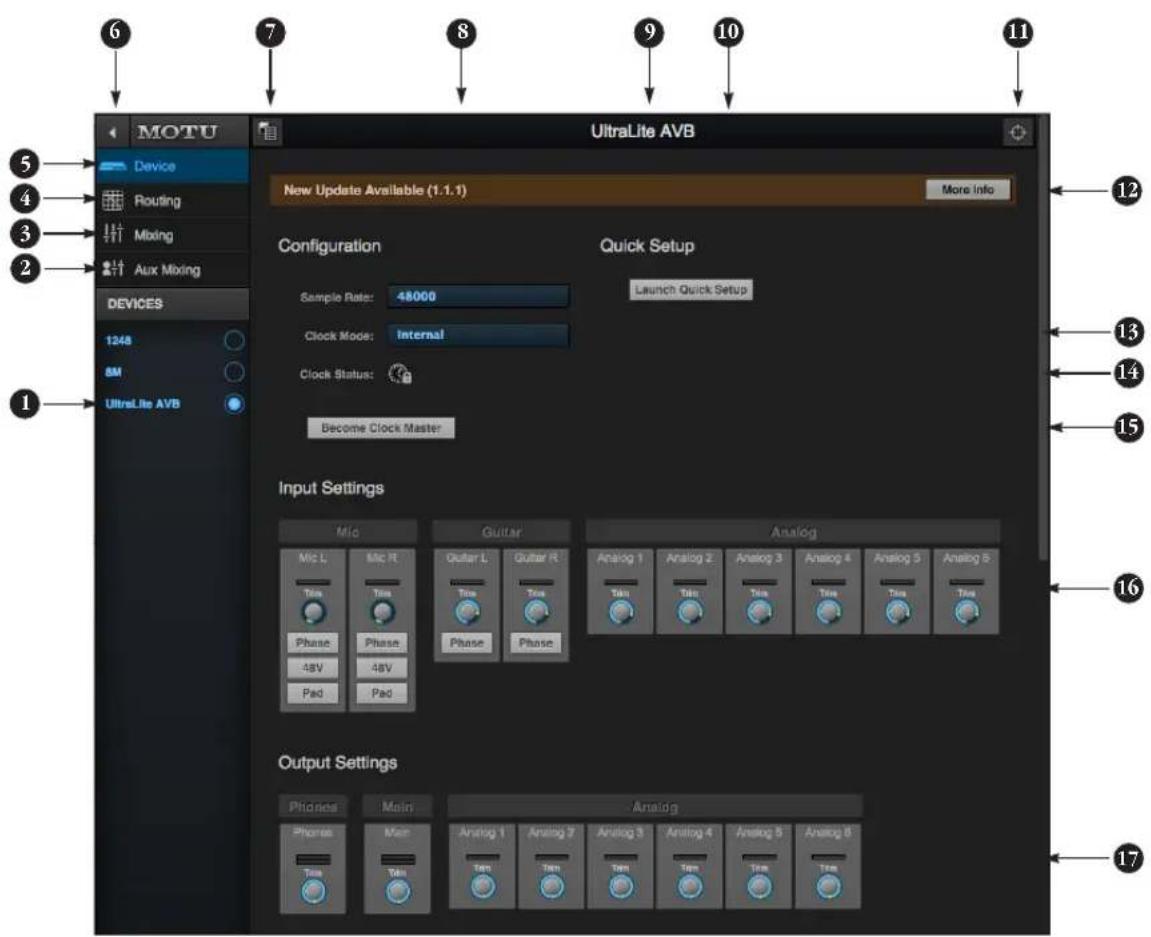Viewport: 1151px width, 937px height.
Task: Open the Sample Rate dropdown
Action: (478, 297)
